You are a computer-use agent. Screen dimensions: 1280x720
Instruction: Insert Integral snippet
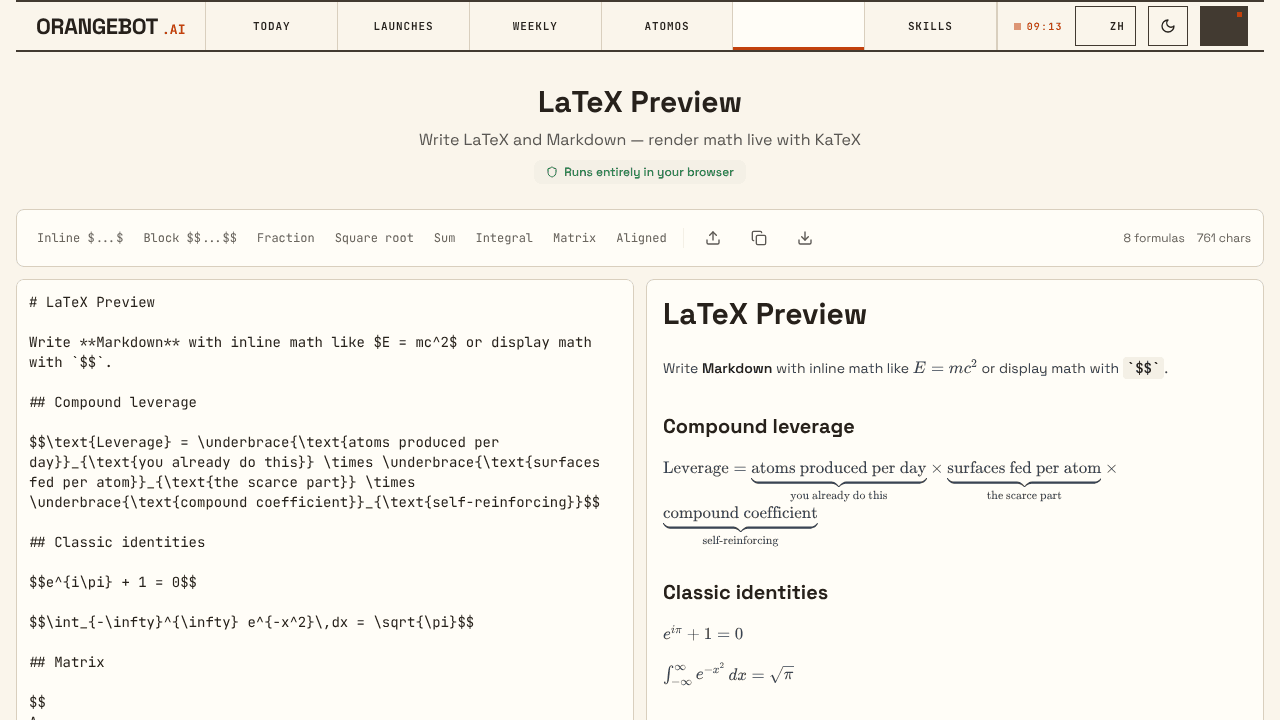click(504, 238)
